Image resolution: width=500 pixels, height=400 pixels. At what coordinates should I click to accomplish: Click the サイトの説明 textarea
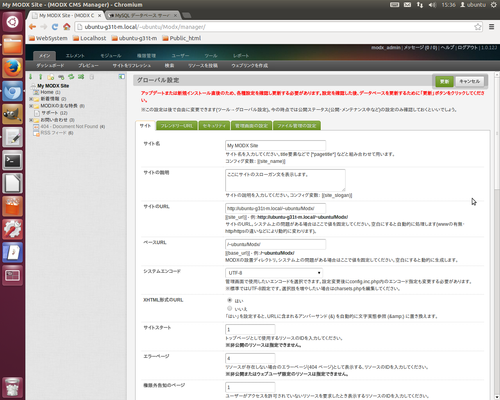click(285, 180)
